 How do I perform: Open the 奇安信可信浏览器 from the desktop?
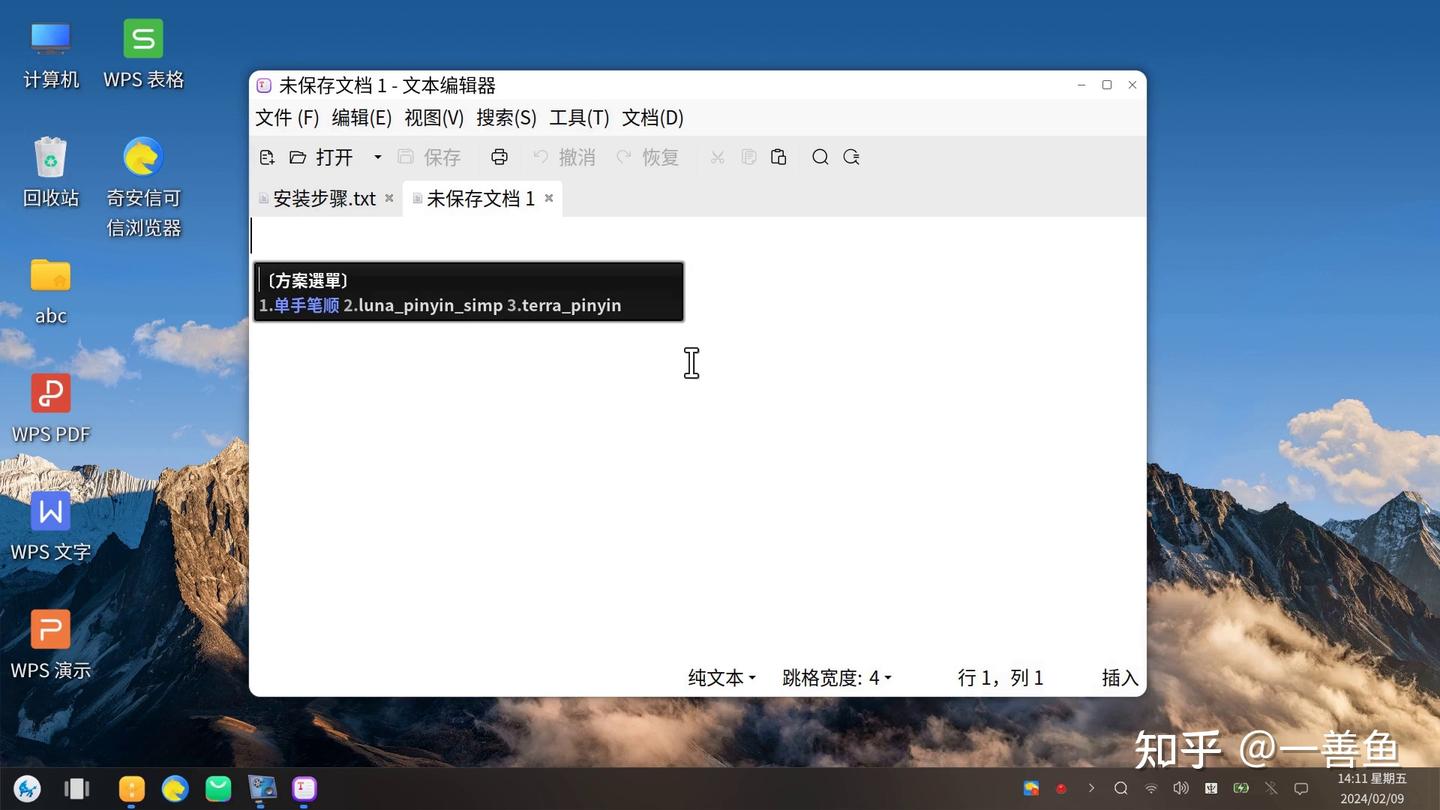[x=142, y=156]
